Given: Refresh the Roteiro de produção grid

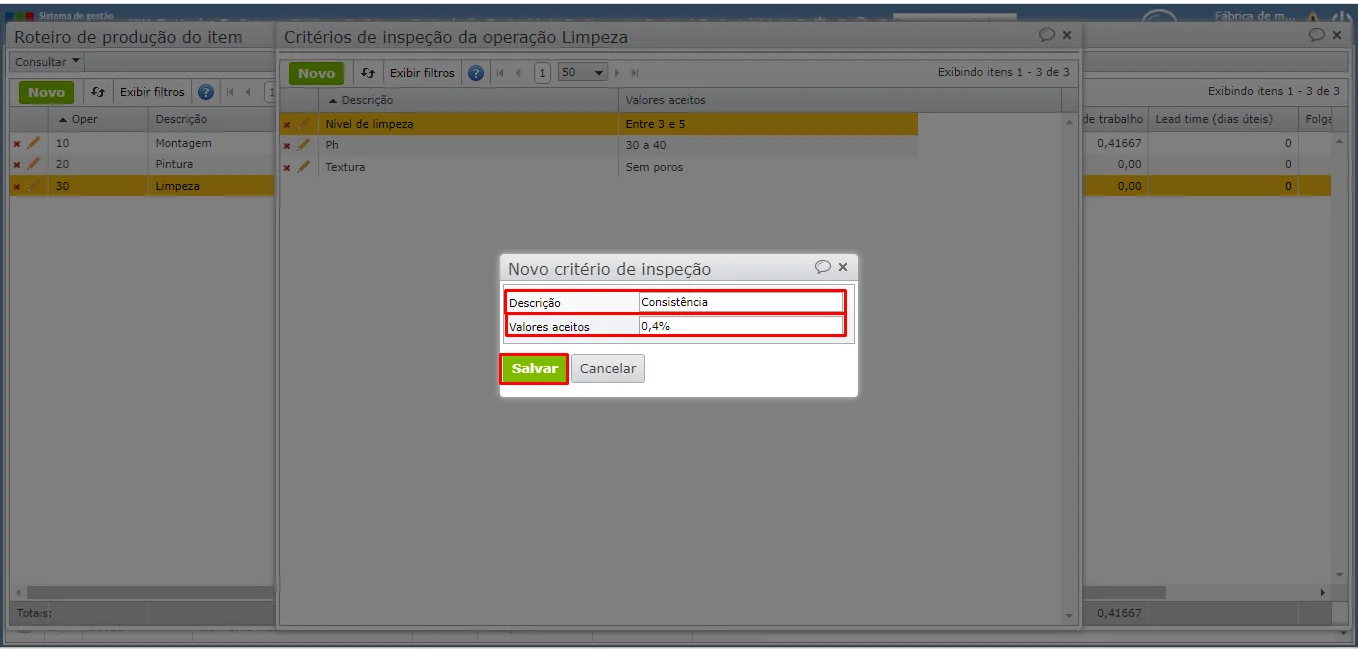Looking at the screenshot, I should coord(98,92).
